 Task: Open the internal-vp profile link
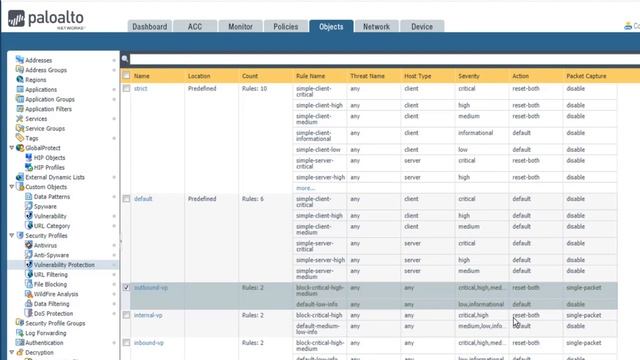coord(148,315)
